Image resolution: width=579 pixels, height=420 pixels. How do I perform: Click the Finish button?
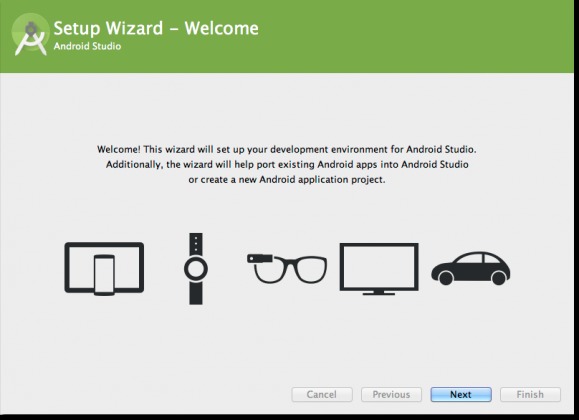point(530,395)
